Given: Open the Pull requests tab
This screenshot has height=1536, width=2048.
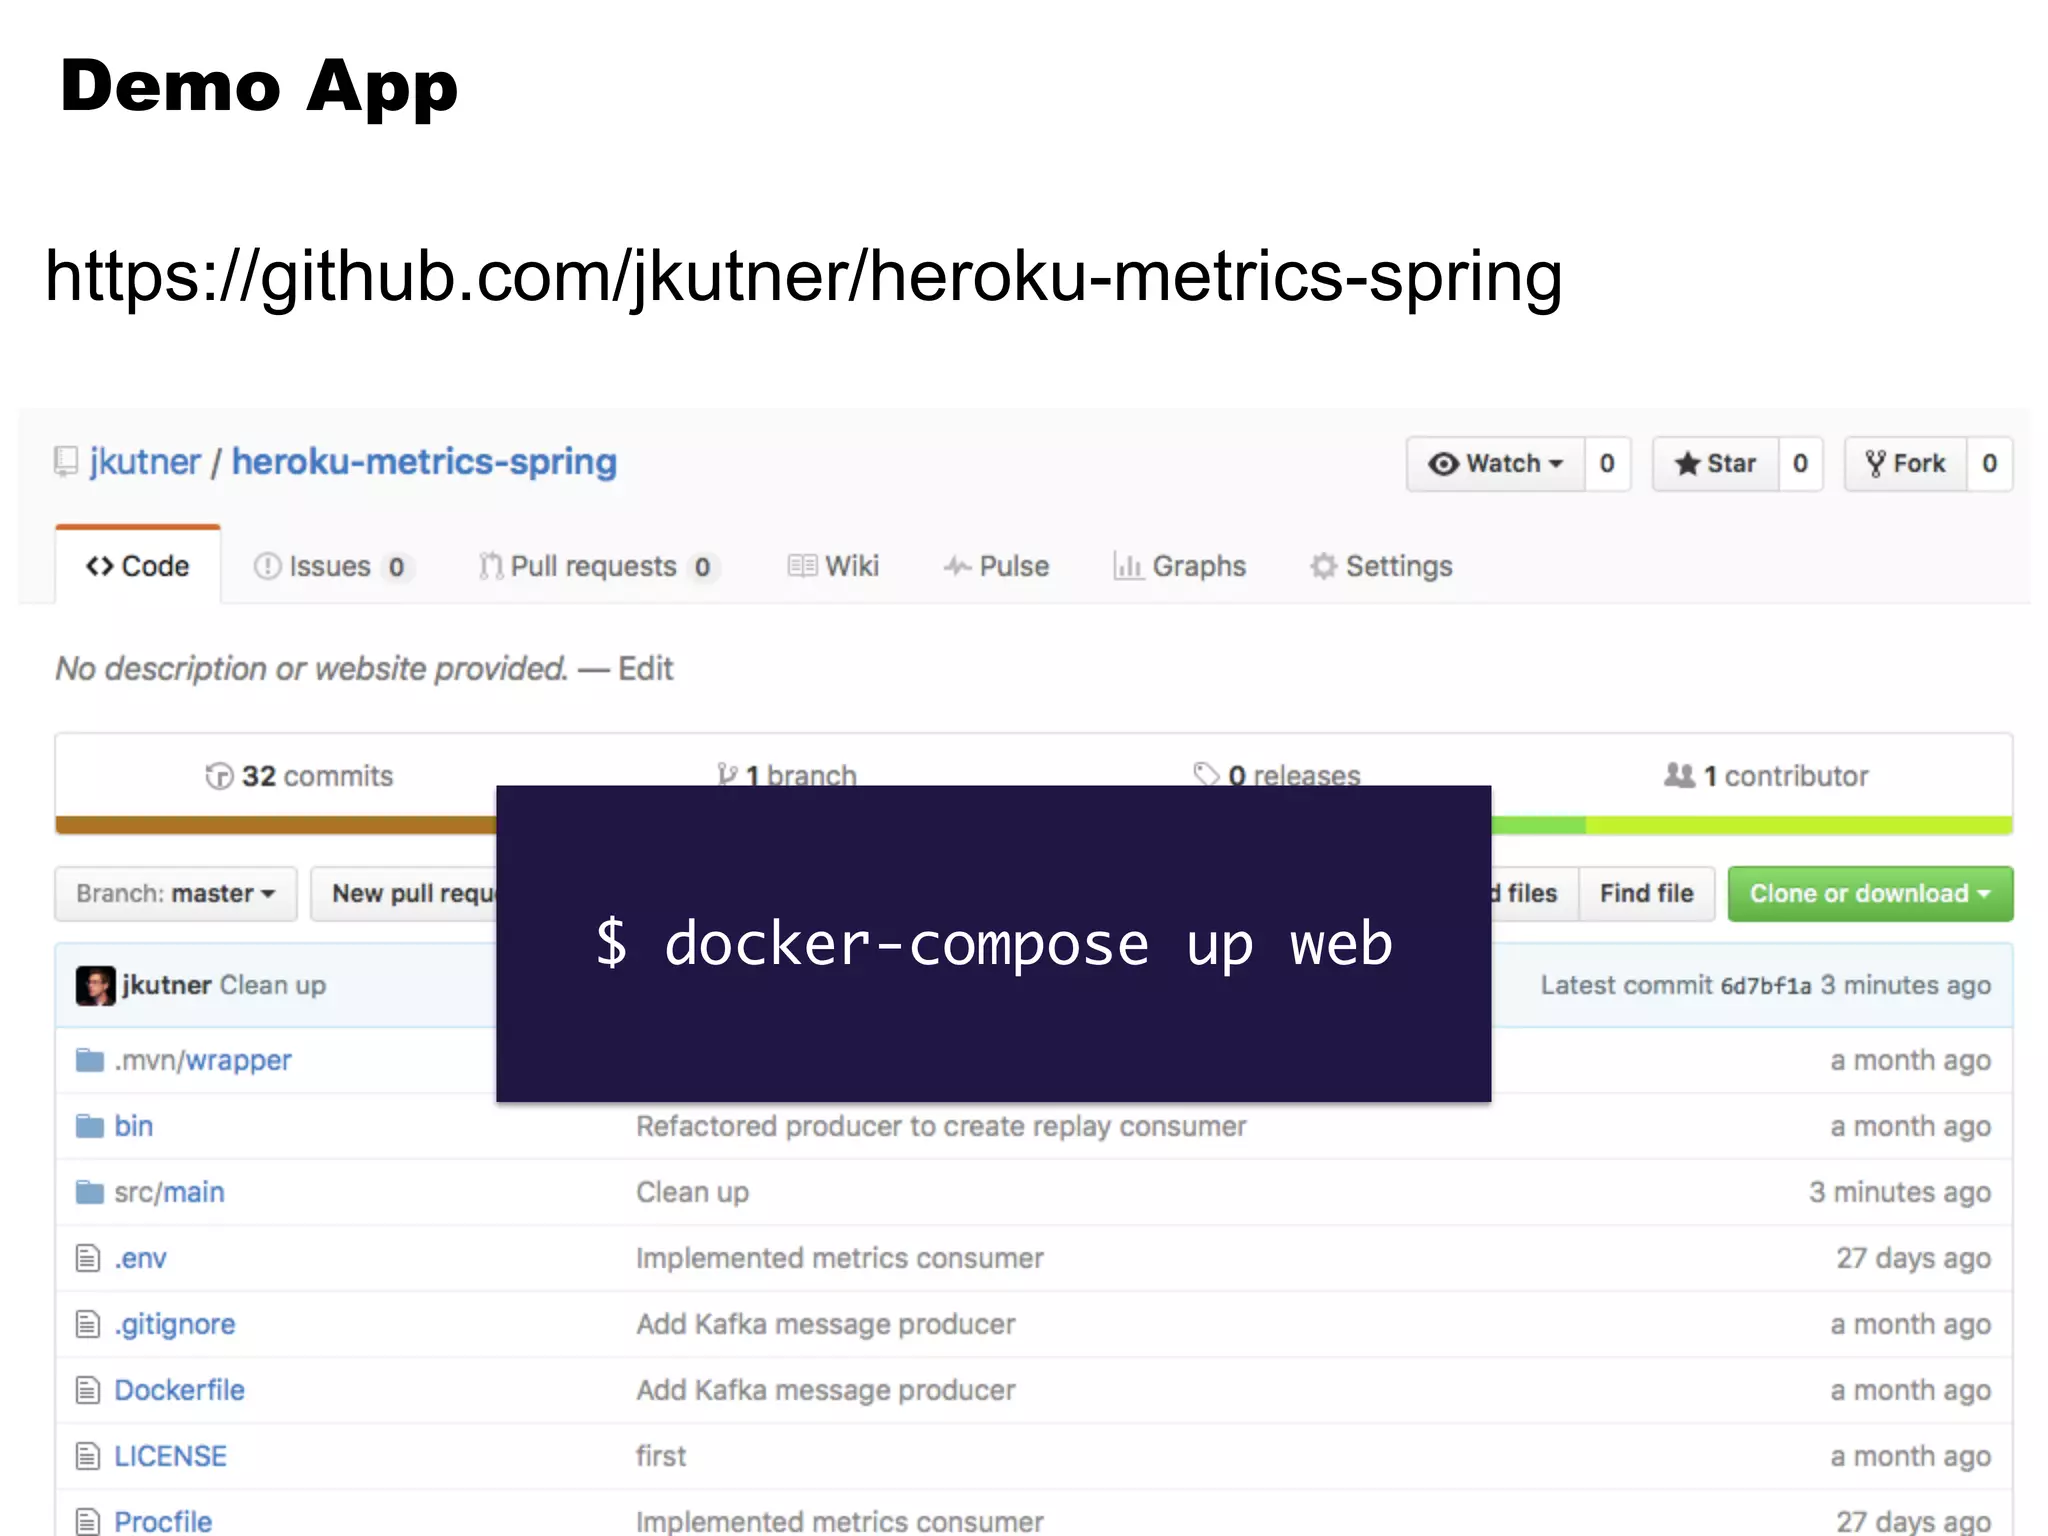Looking at the screenshot, I should (594, 566).
